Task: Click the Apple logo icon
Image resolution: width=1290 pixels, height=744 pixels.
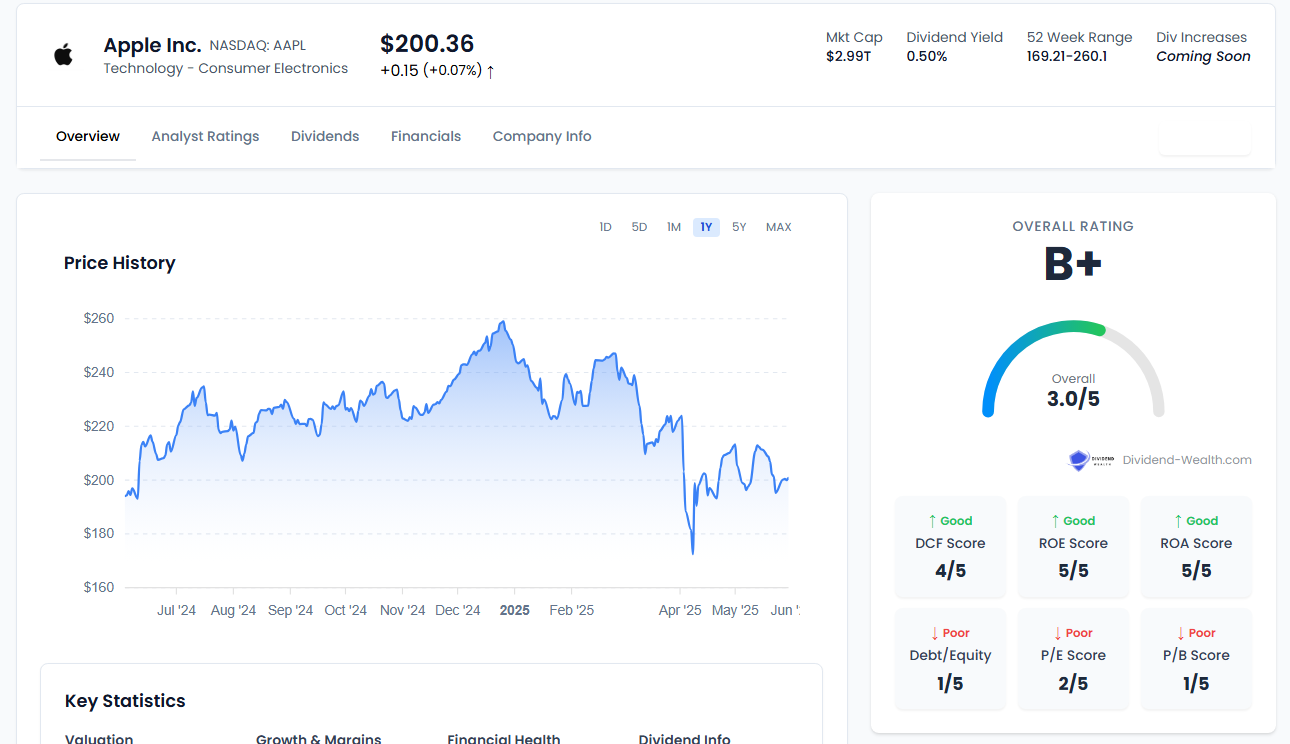Action: point(62,54)
